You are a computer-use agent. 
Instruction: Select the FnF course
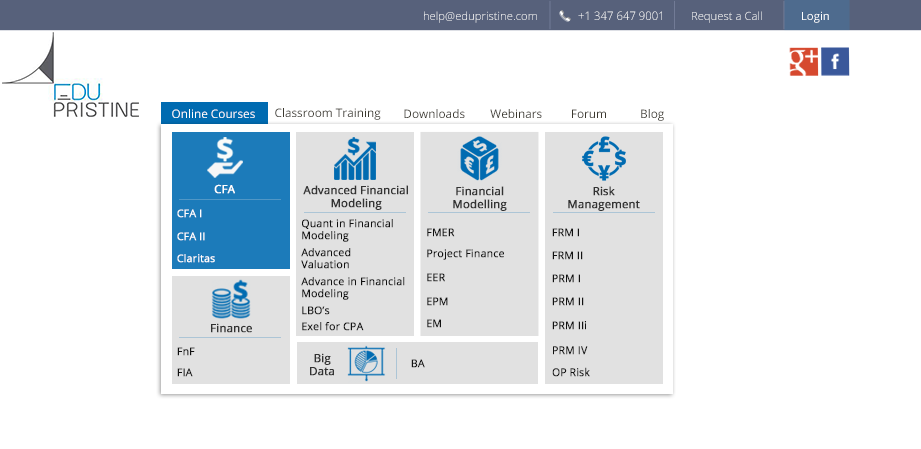point(186,352)
